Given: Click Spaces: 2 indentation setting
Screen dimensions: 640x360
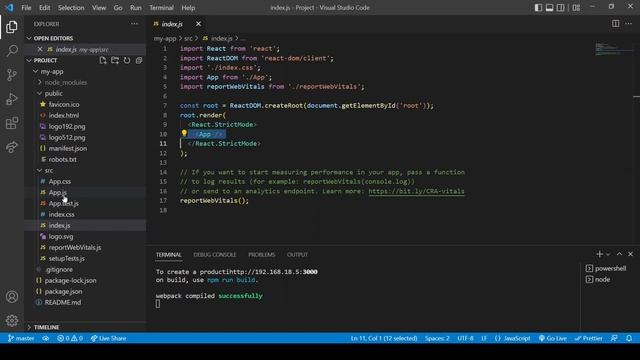Looking at the screenshot, I should [x=437, y=338].
